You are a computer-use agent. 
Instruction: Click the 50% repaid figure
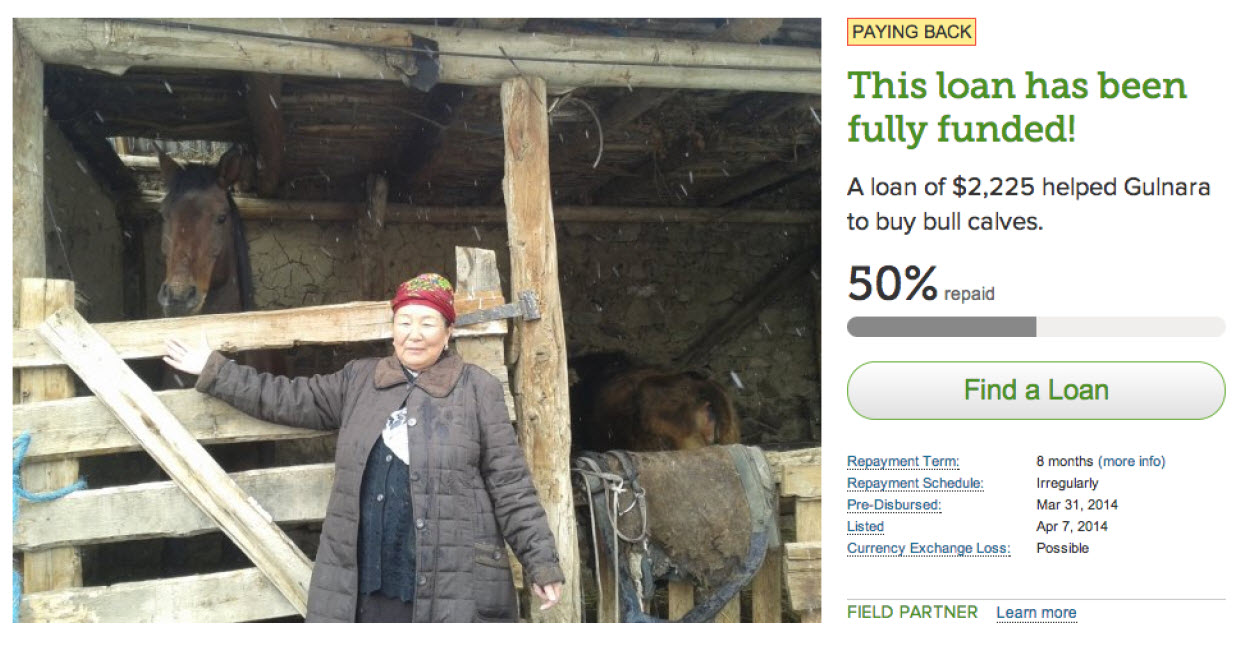click(921, 284)
